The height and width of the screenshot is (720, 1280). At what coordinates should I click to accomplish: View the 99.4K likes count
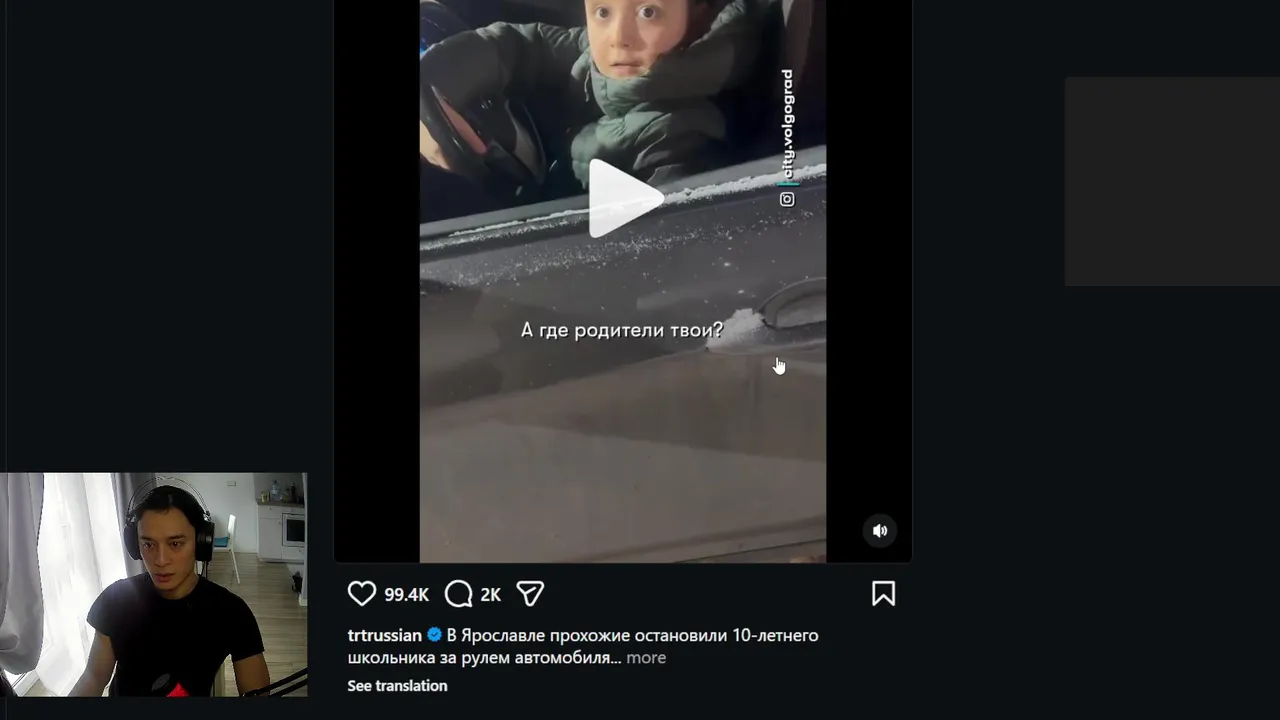(x=406, y=594)
